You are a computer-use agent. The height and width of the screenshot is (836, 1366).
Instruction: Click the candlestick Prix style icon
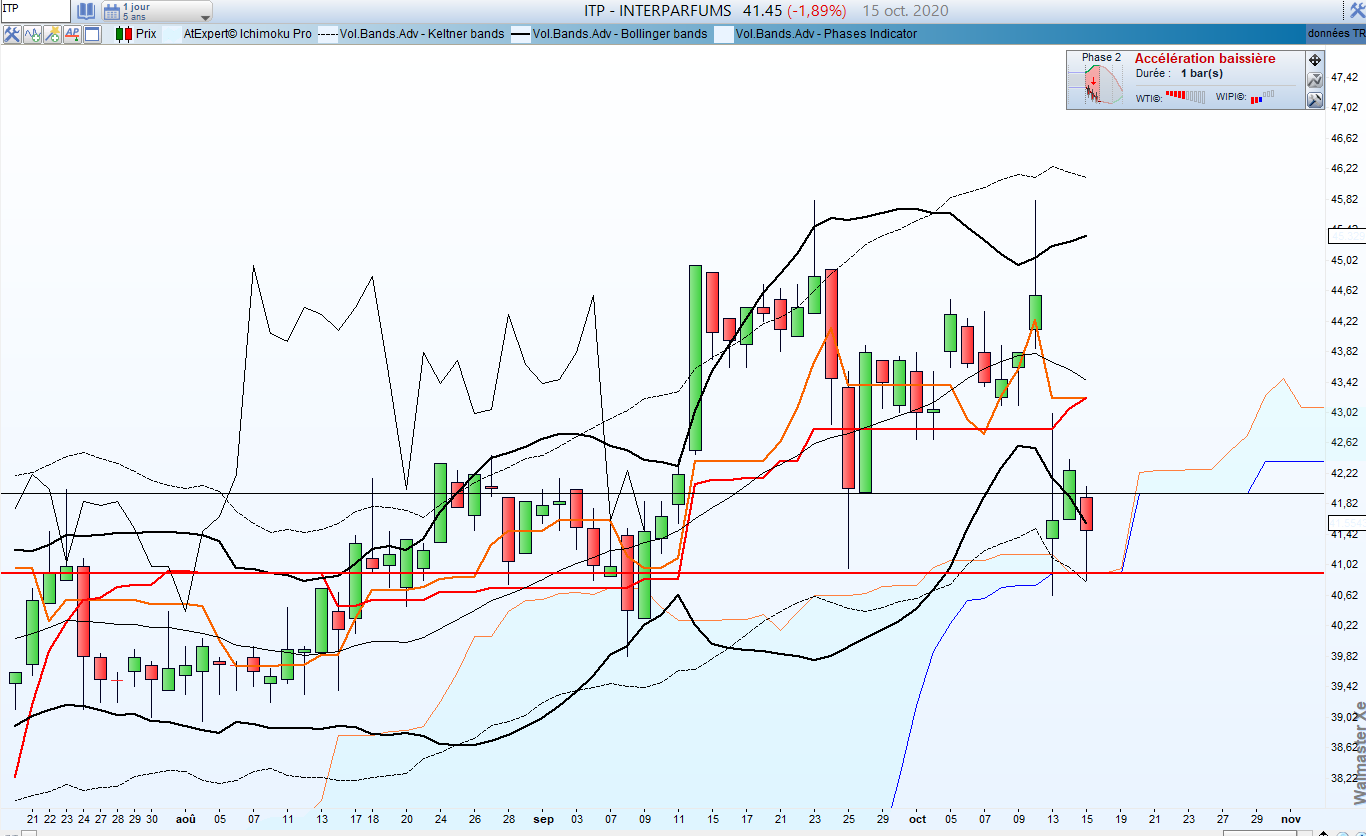(x=124, y=34)
